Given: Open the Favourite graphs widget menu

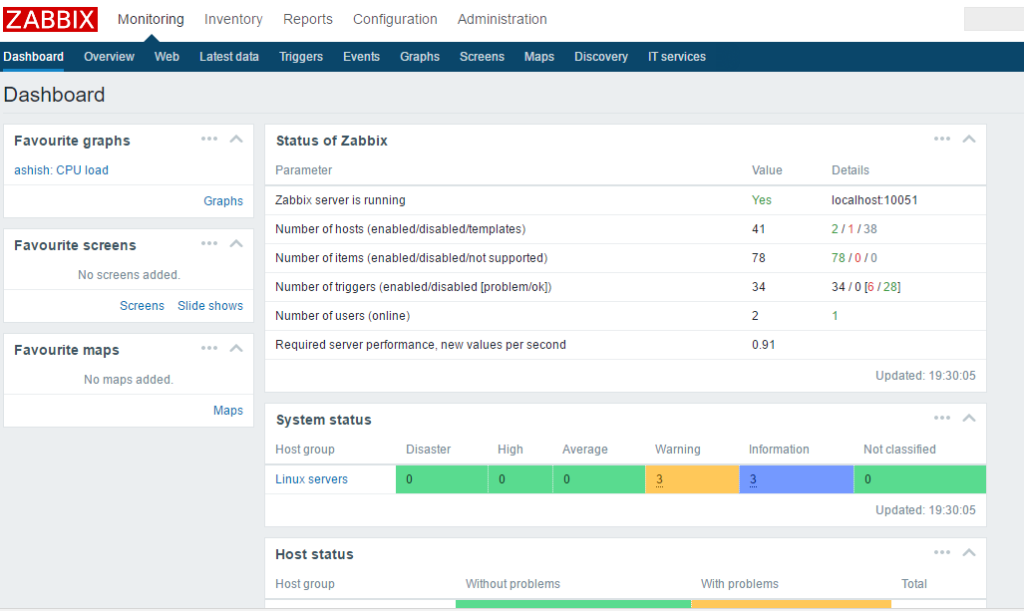Looking at the screenshot, I should 209,139.
